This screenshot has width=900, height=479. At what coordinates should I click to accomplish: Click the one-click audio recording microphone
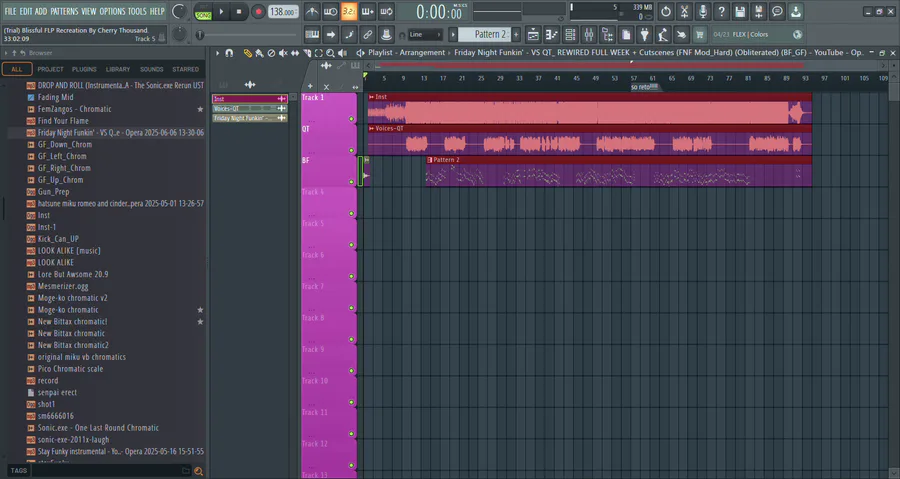tap(703, 11)
